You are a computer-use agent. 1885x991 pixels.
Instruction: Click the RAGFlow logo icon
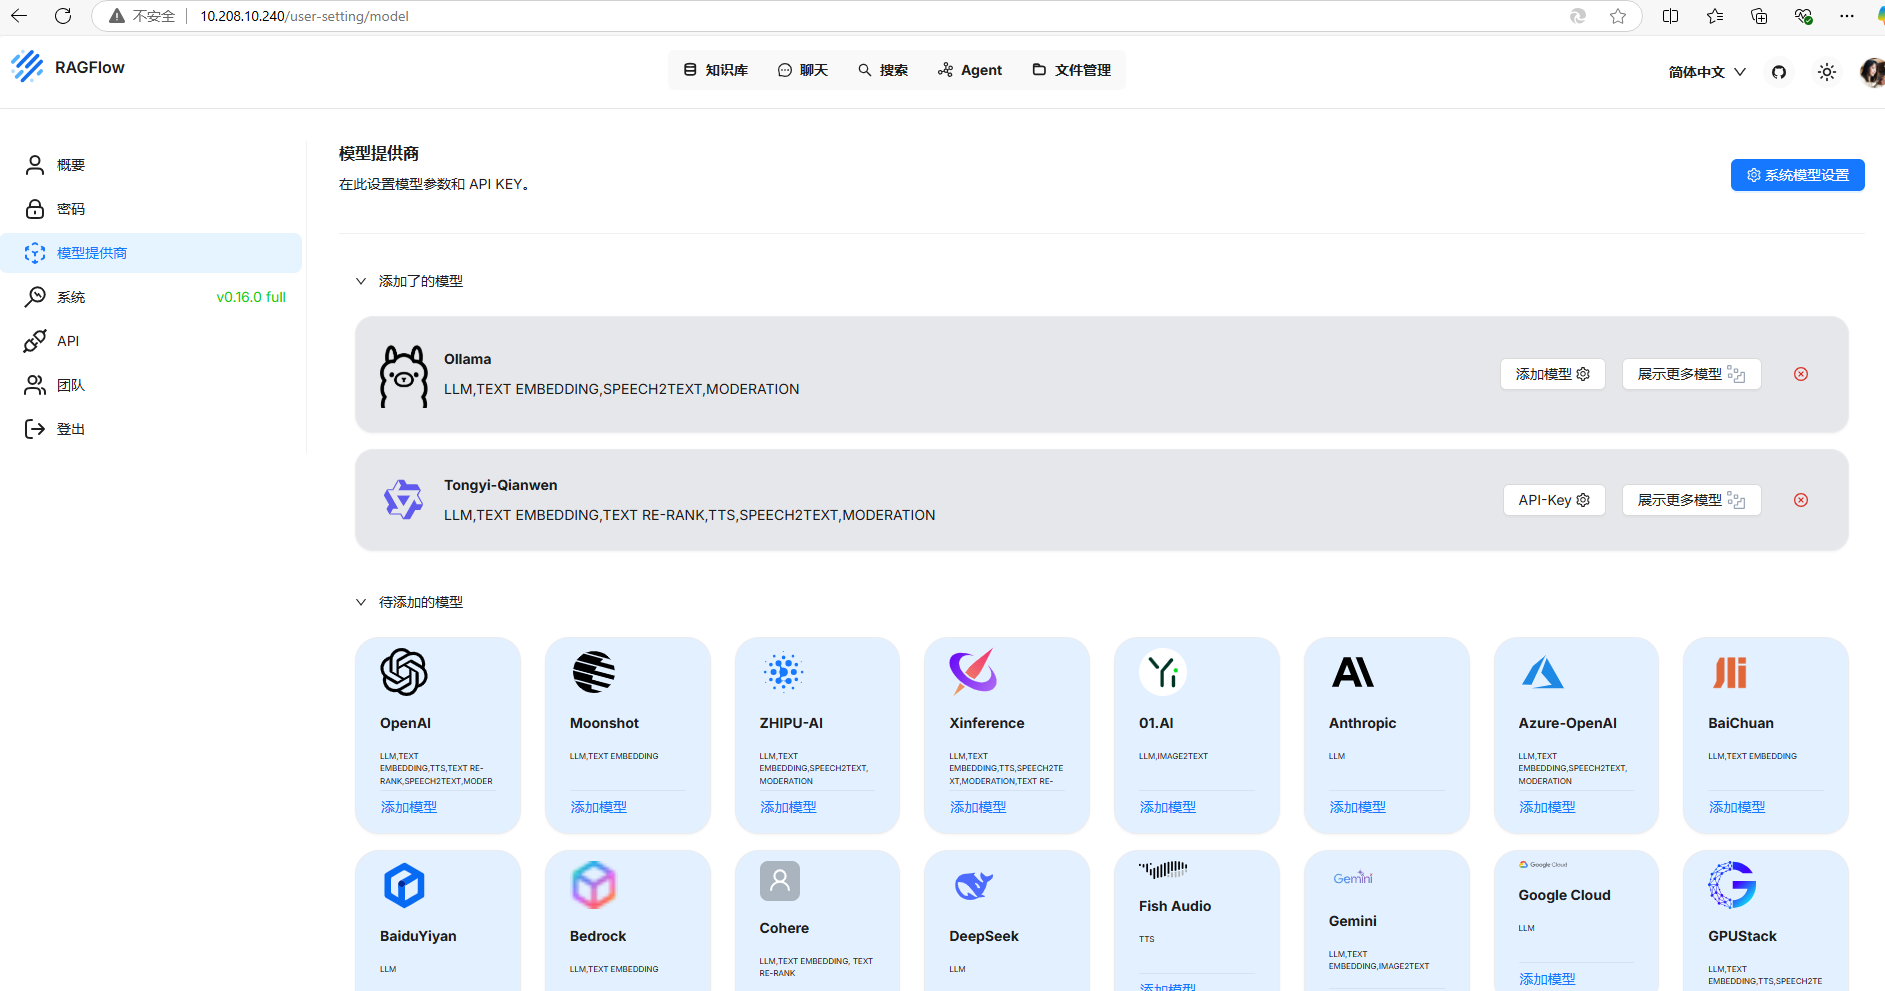pos(27,67)
